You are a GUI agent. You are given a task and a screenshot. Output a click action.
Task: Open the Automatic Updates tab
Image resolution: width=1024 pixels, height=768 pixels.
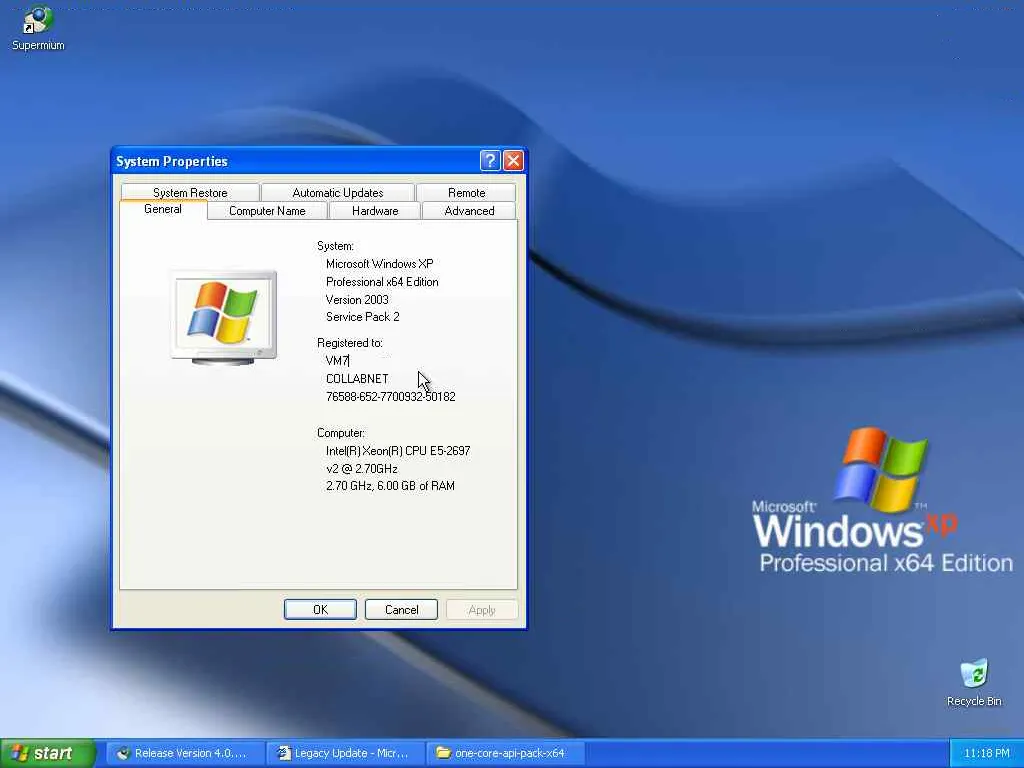click(x=338, y=193)
